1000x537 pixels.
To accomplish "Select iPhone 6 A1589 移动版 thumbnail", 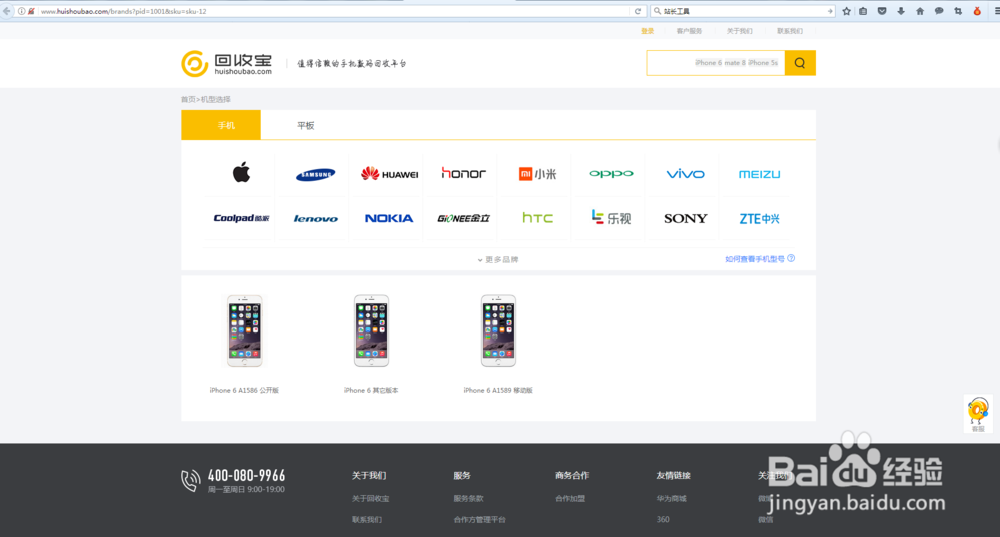I will pos(498,330).
